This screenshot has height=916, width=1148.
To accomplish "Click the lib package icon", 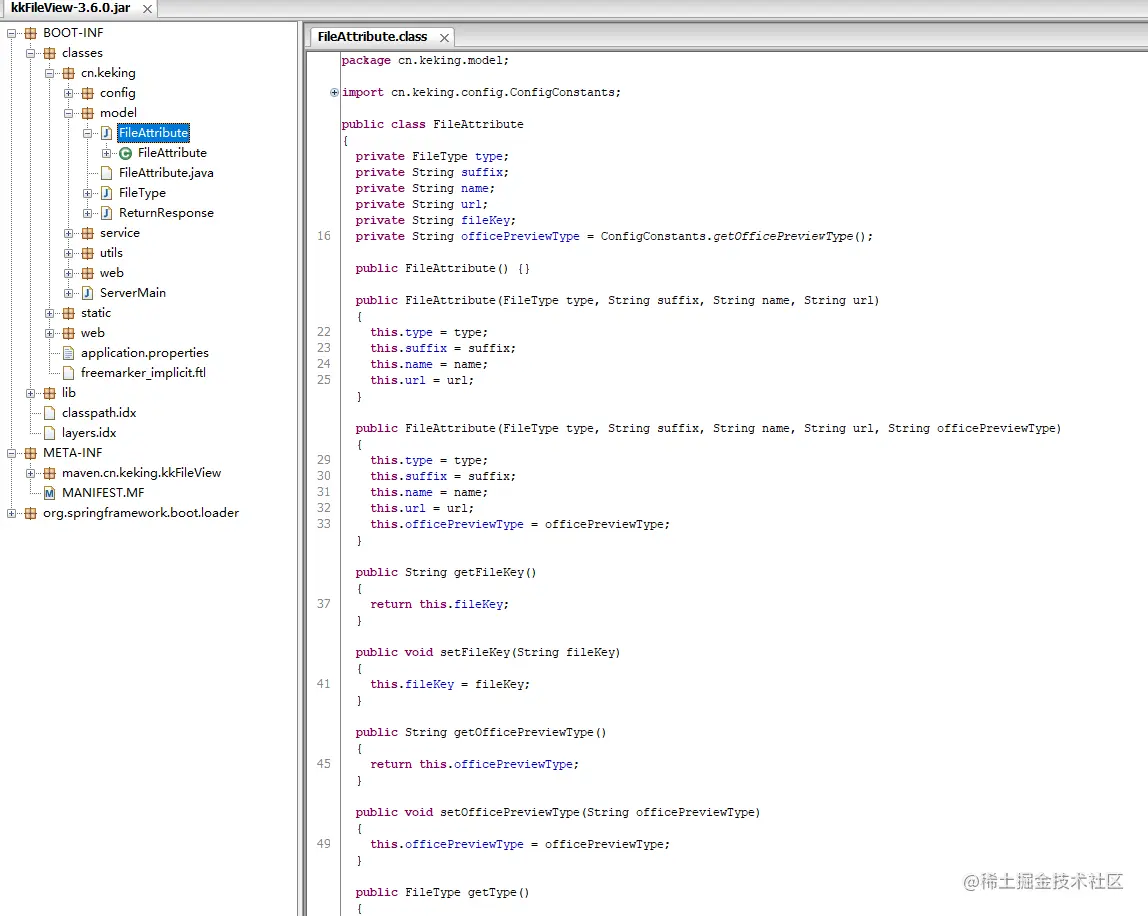I will coord(50,393).
